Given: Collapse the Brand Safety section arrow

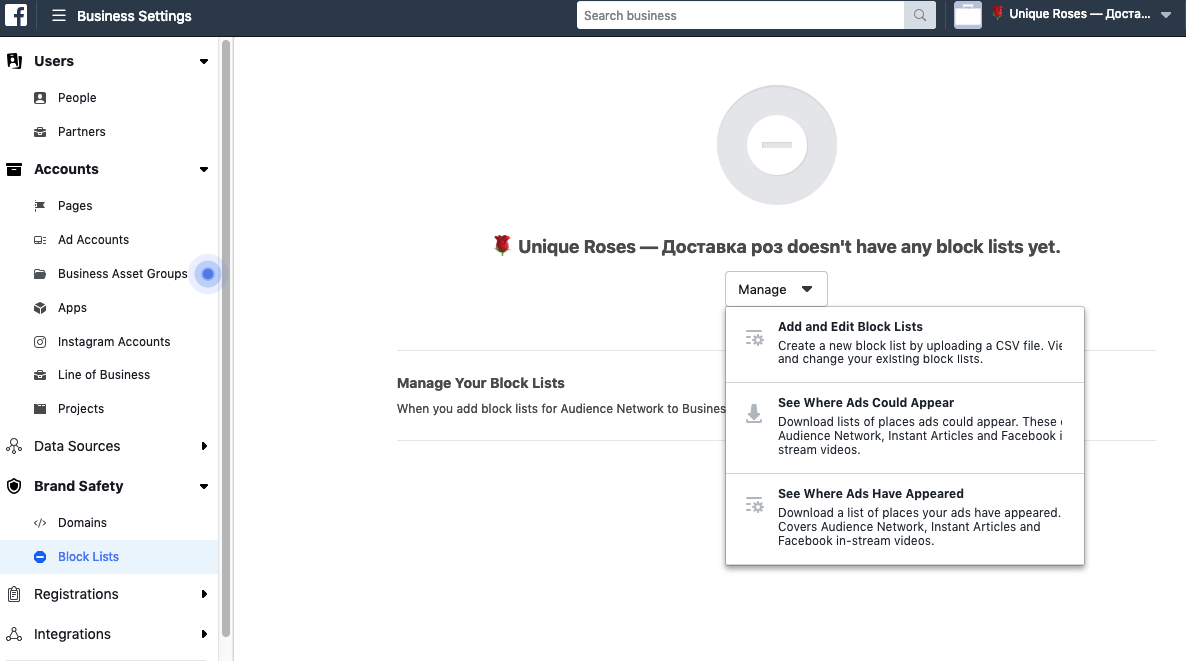Looking at the screenshot, I should 203,486.
